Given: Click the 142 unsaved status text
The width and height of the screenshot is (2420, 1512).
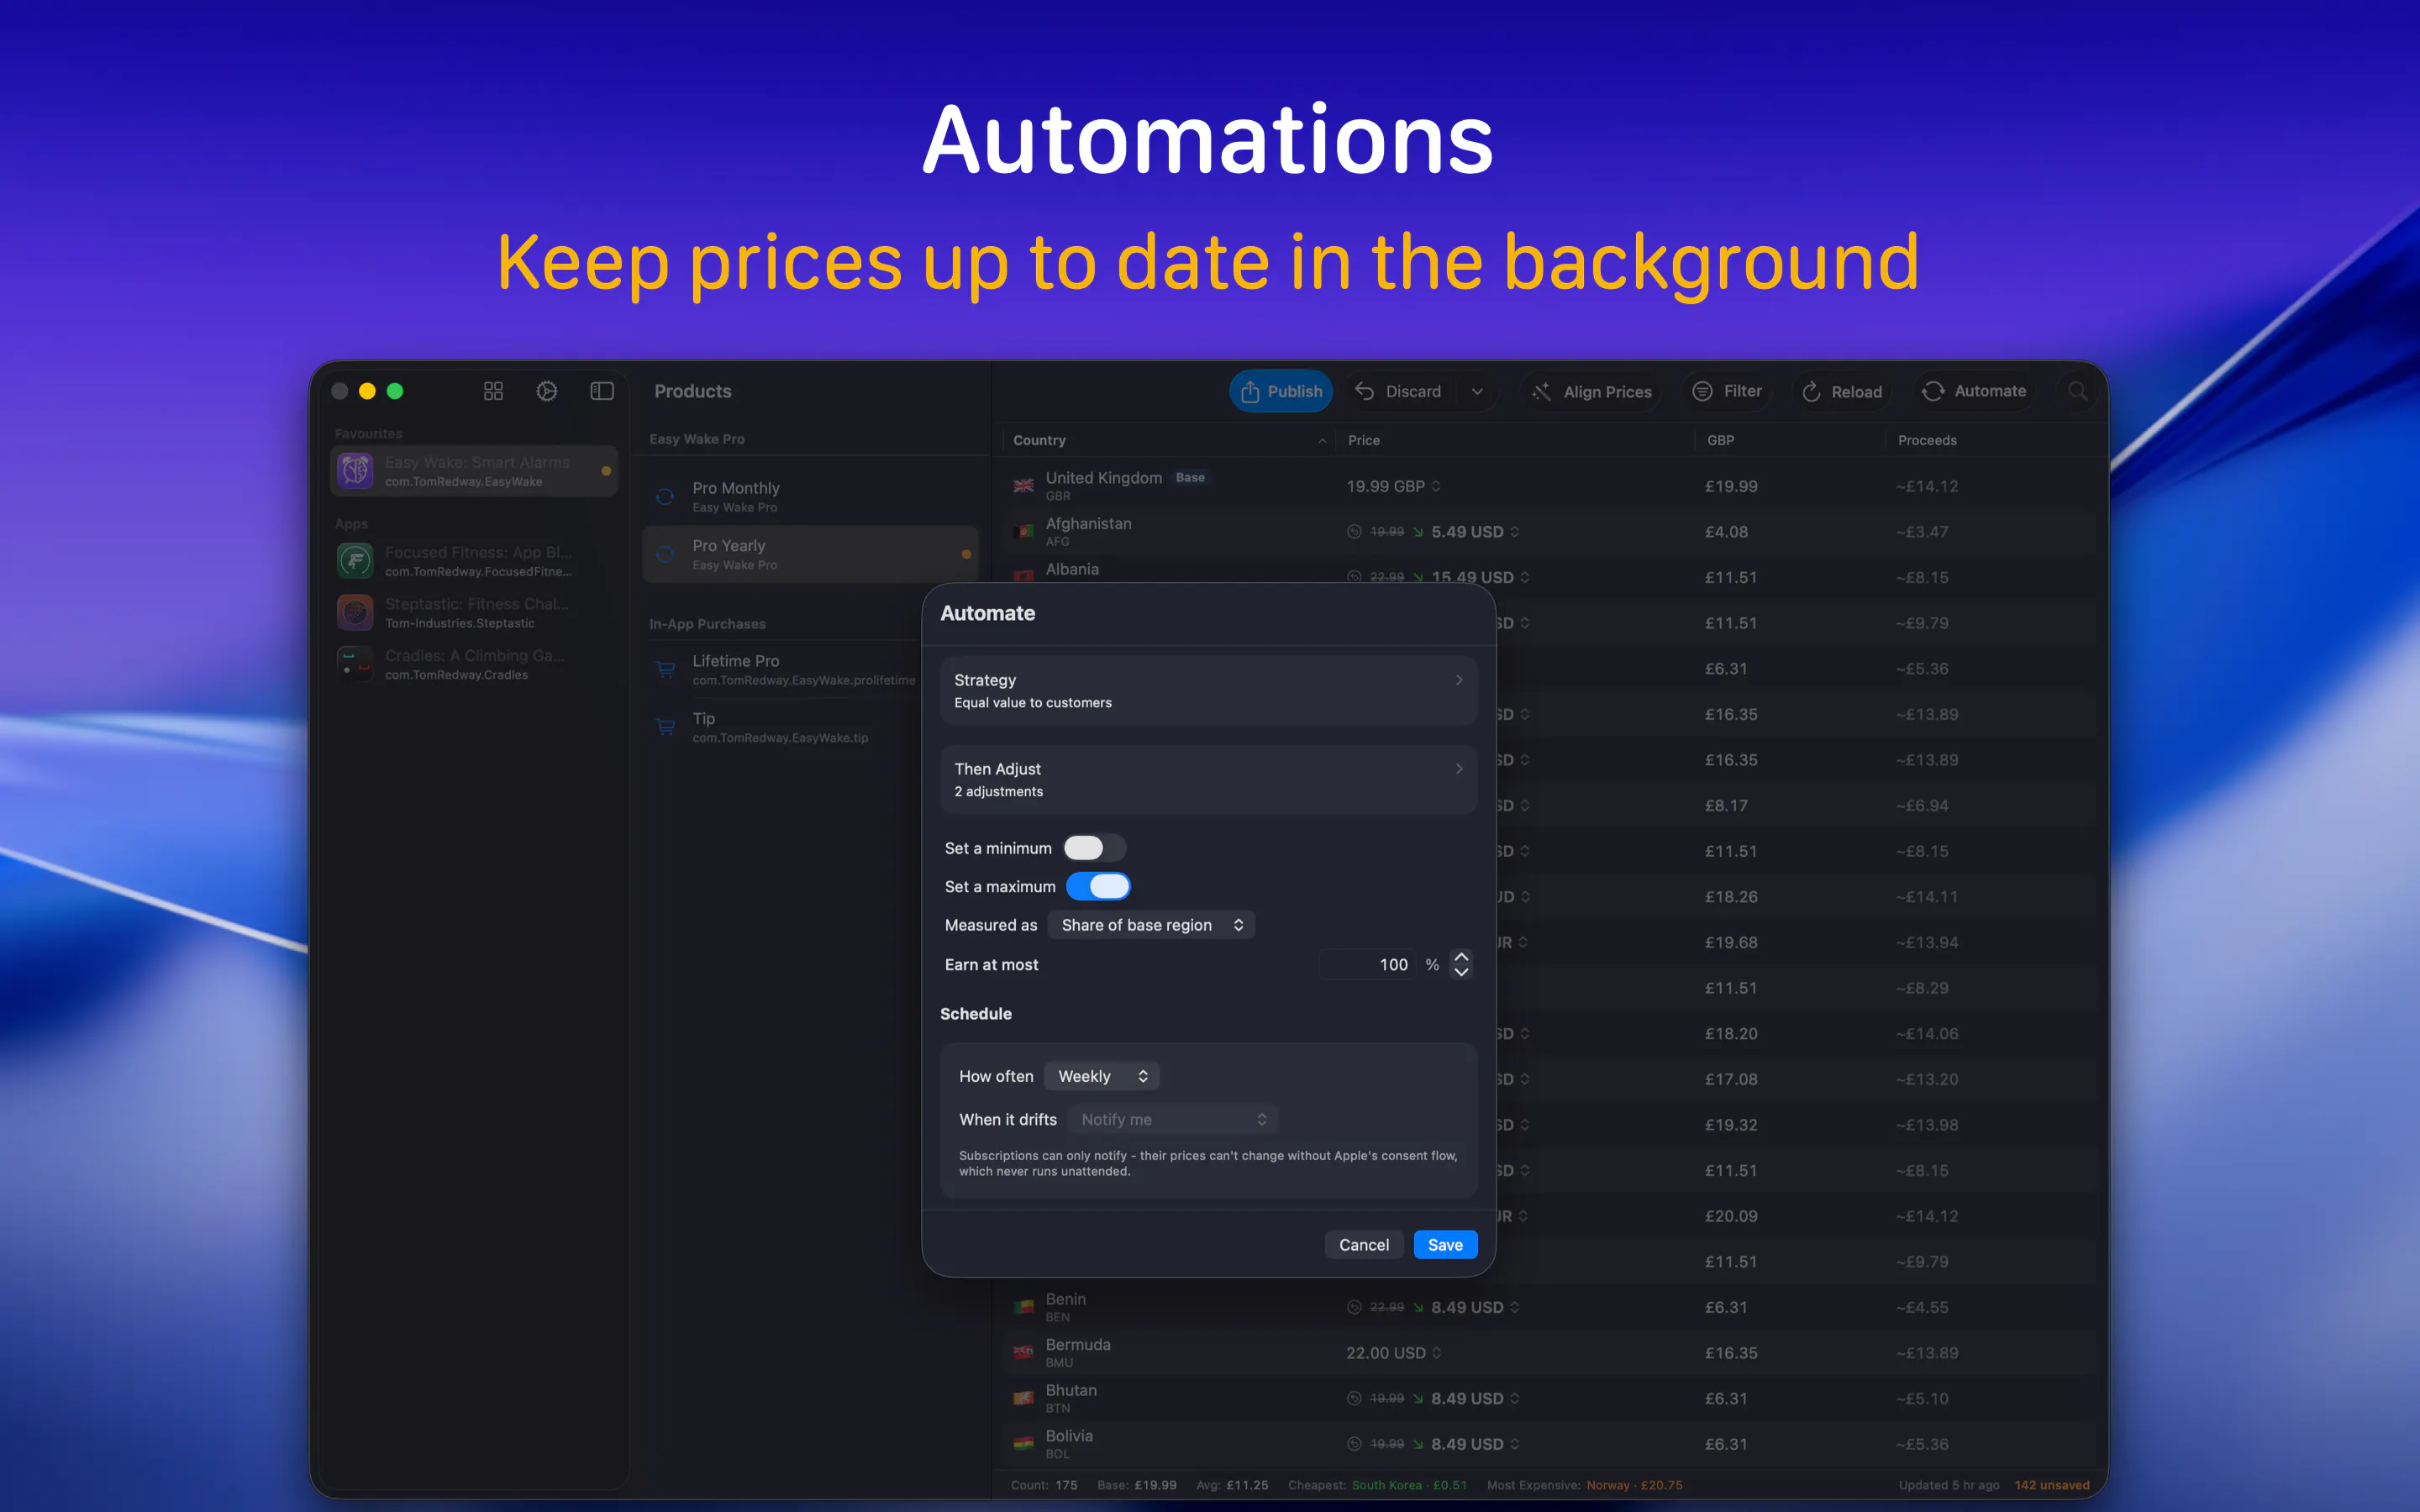Looking at the screenshot, I should (2052, 1485).
